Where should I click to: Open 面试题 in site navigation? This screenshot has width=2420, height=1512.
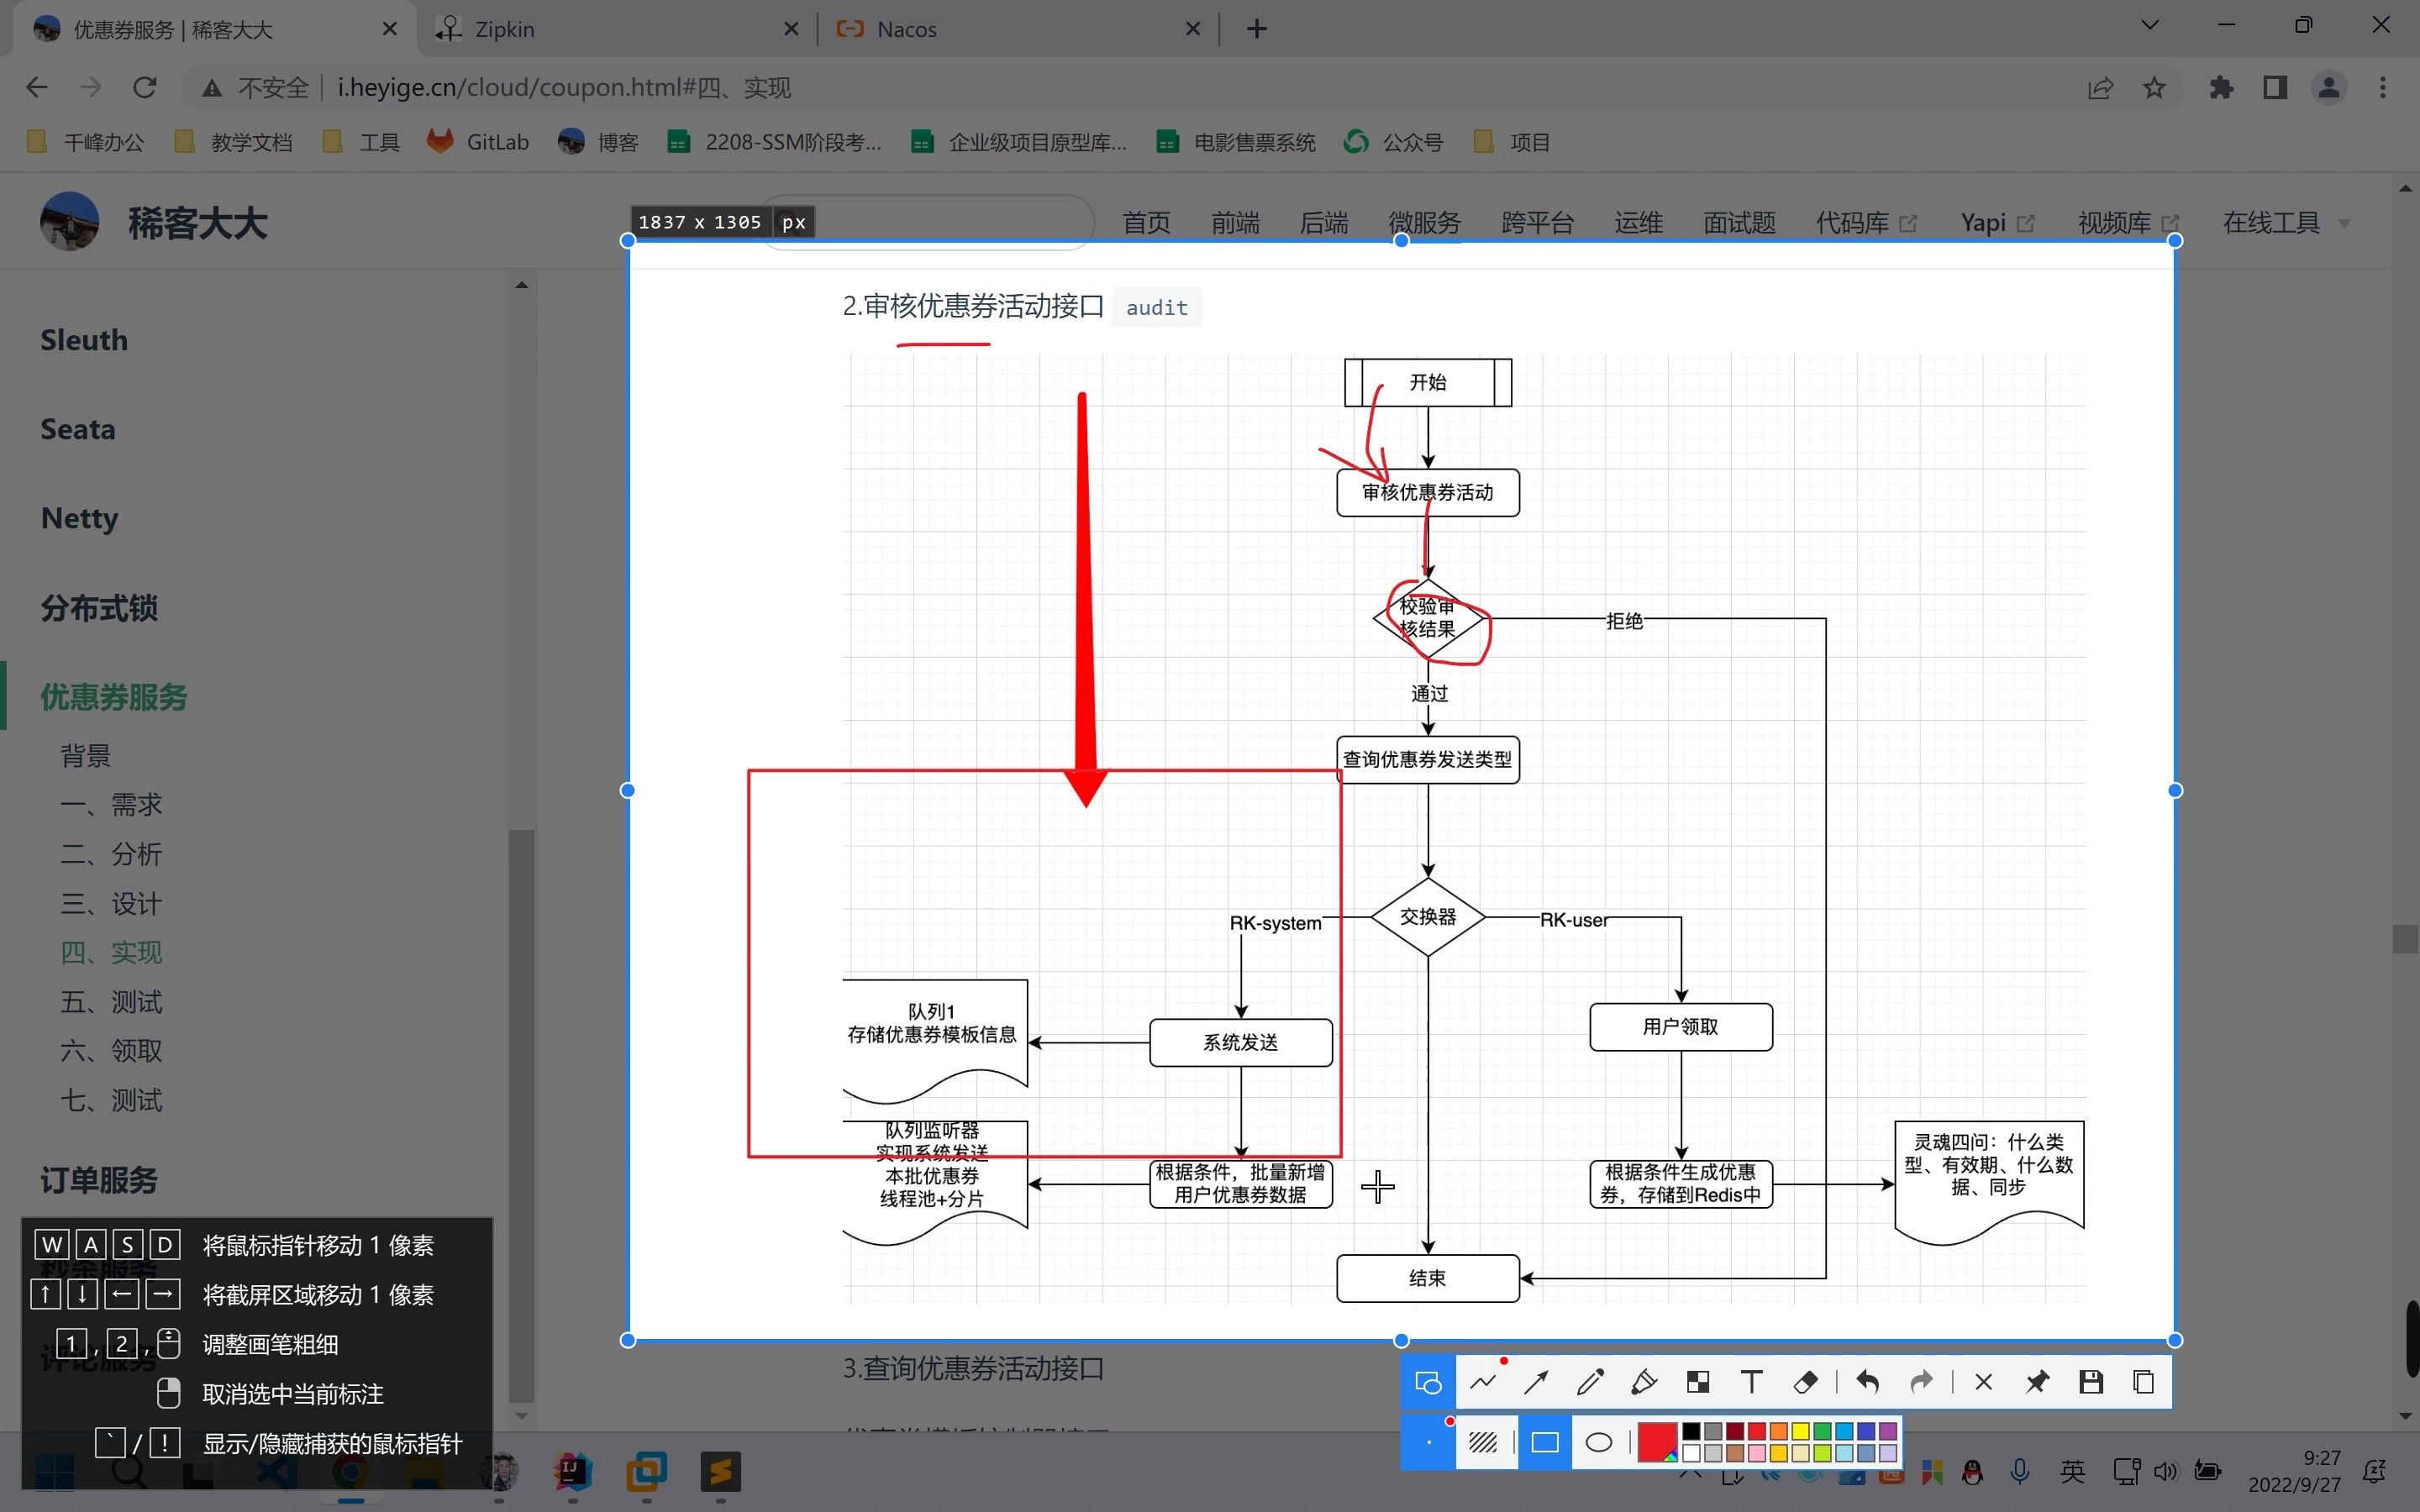[1739, 222]
